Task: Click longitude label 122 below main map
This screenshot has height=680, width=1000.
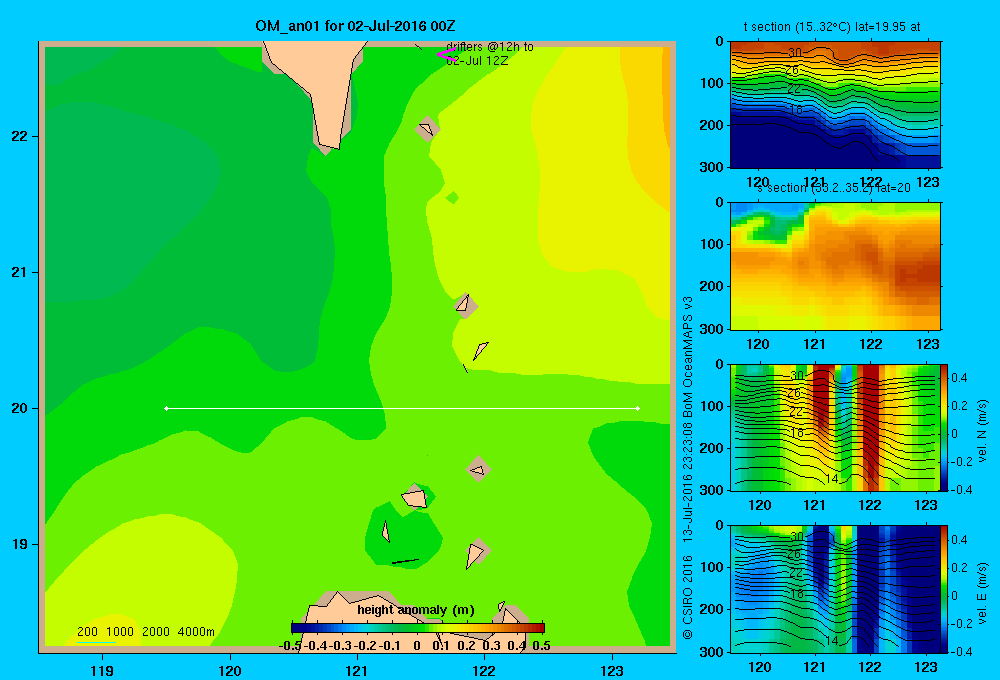Action: 484,670
